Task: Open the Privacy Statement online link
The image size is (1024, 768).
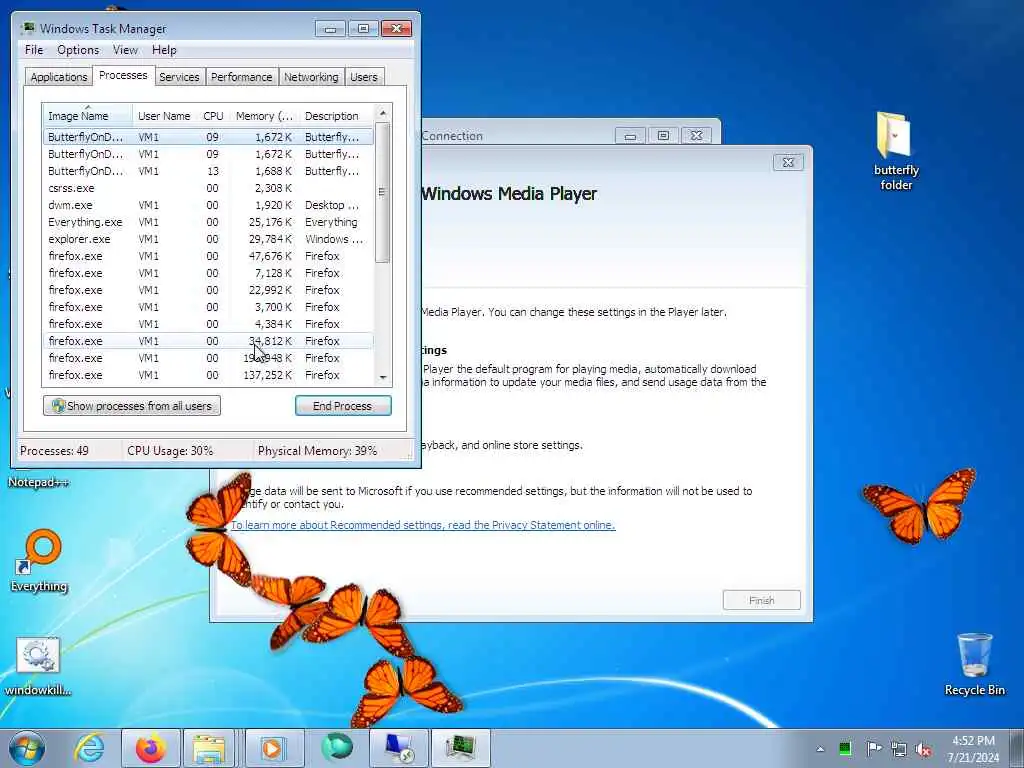Action: coord(423,525)
